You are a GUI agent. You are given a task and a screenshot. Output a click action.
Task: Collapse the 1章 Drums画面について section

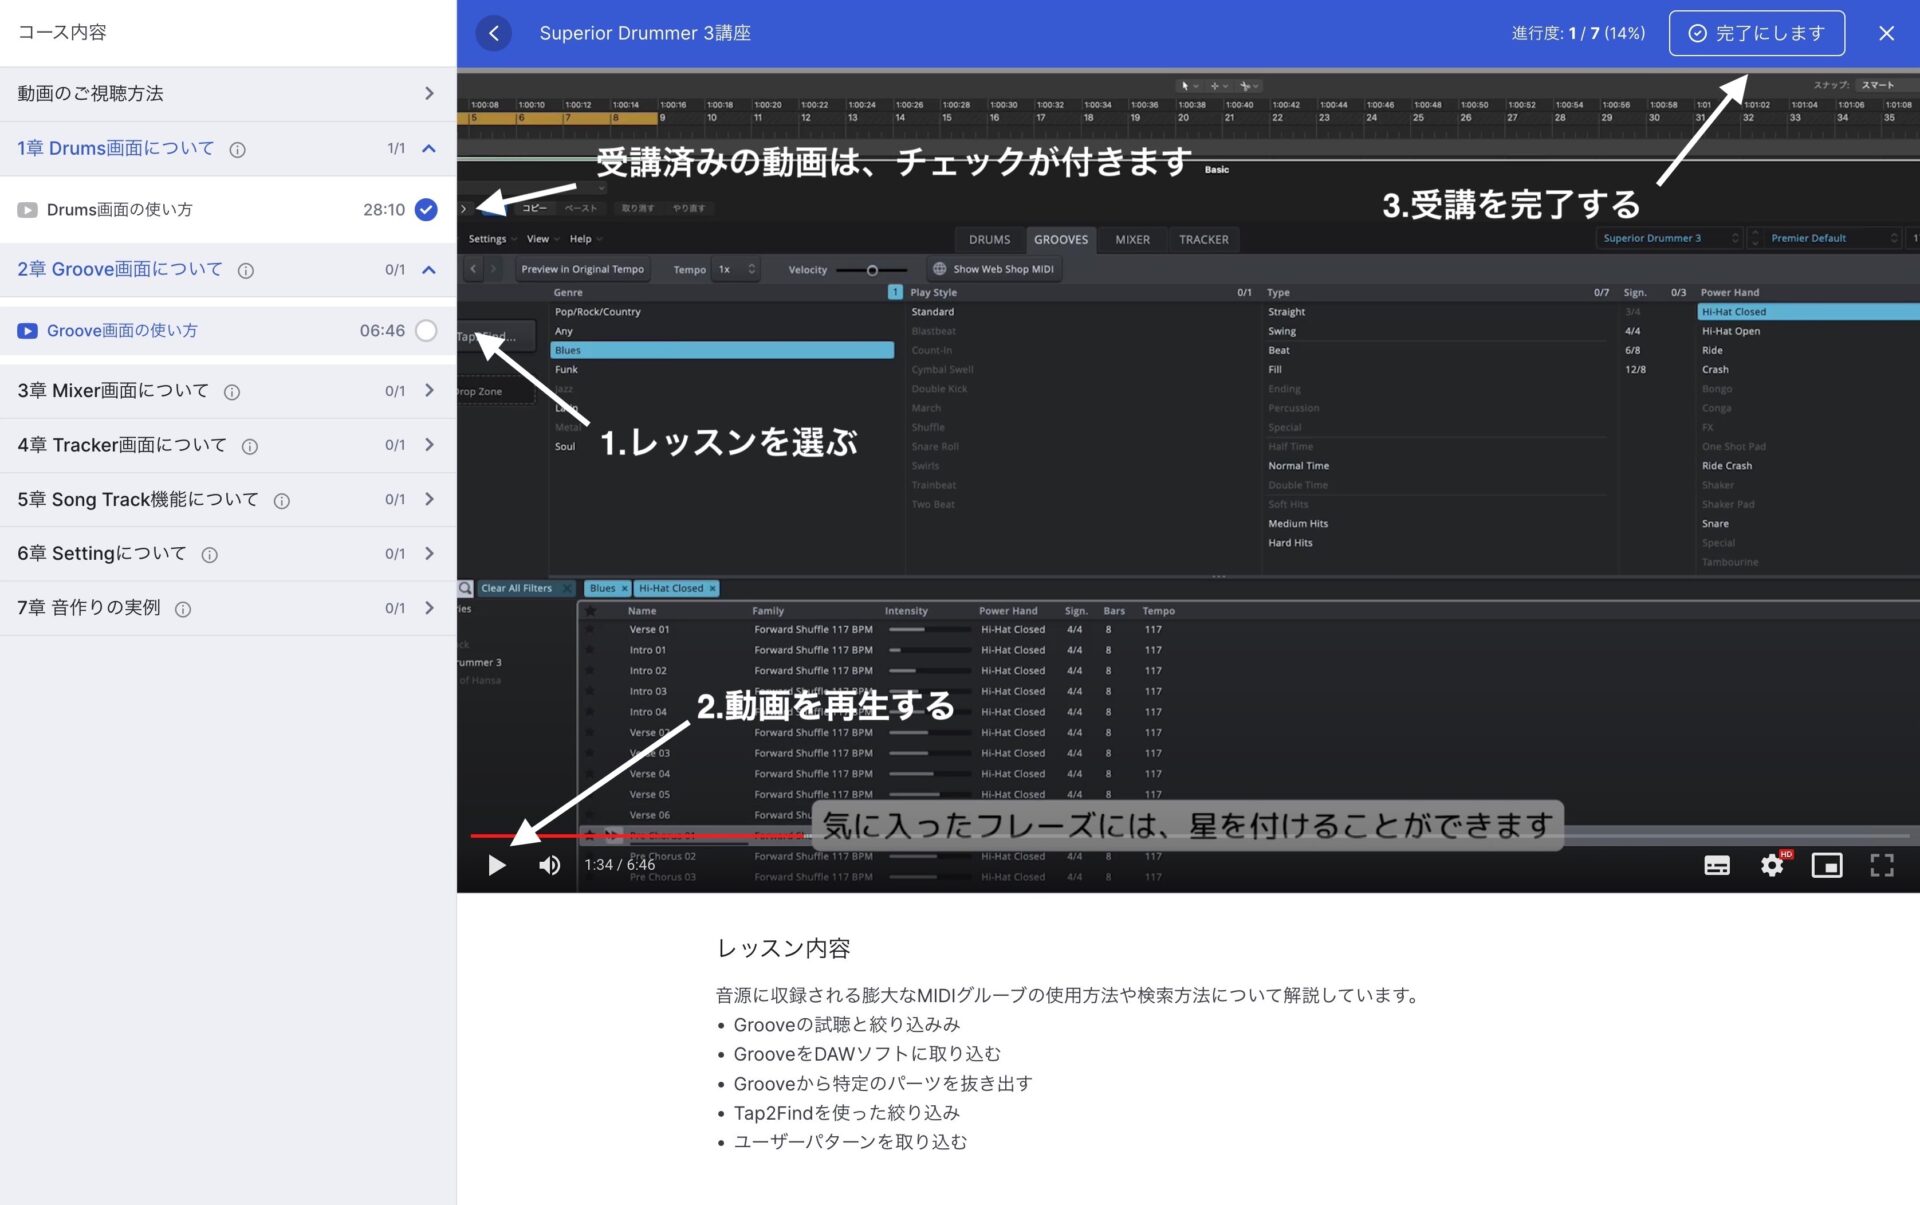pos(429,149)
